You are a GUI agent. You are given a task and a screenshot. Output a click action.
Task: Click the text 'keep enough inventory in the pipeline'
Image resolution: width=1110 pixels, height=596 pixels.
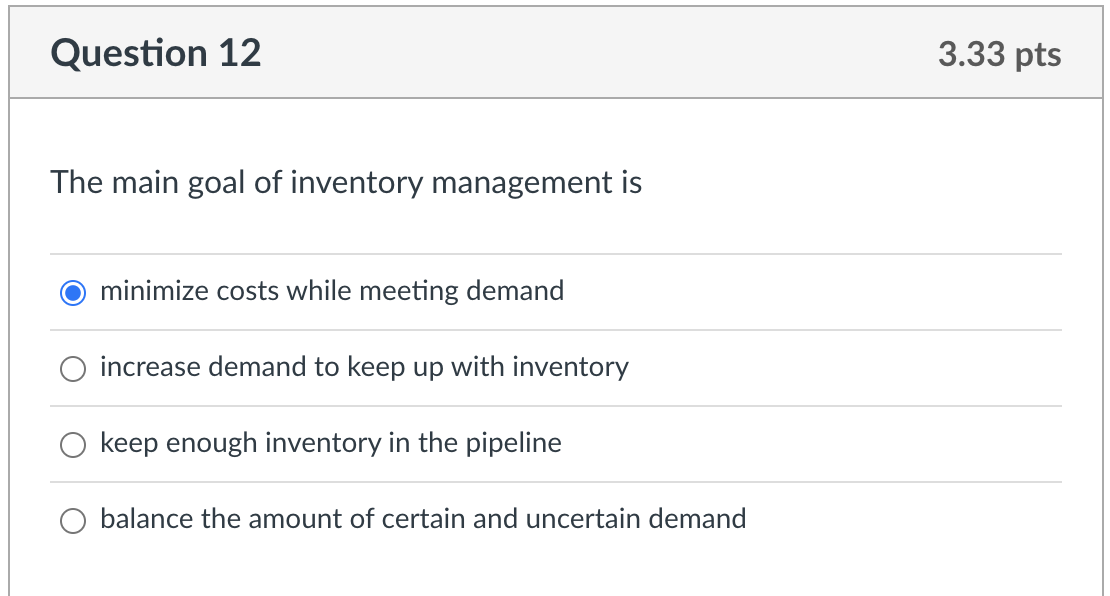(x=330, y=443)
